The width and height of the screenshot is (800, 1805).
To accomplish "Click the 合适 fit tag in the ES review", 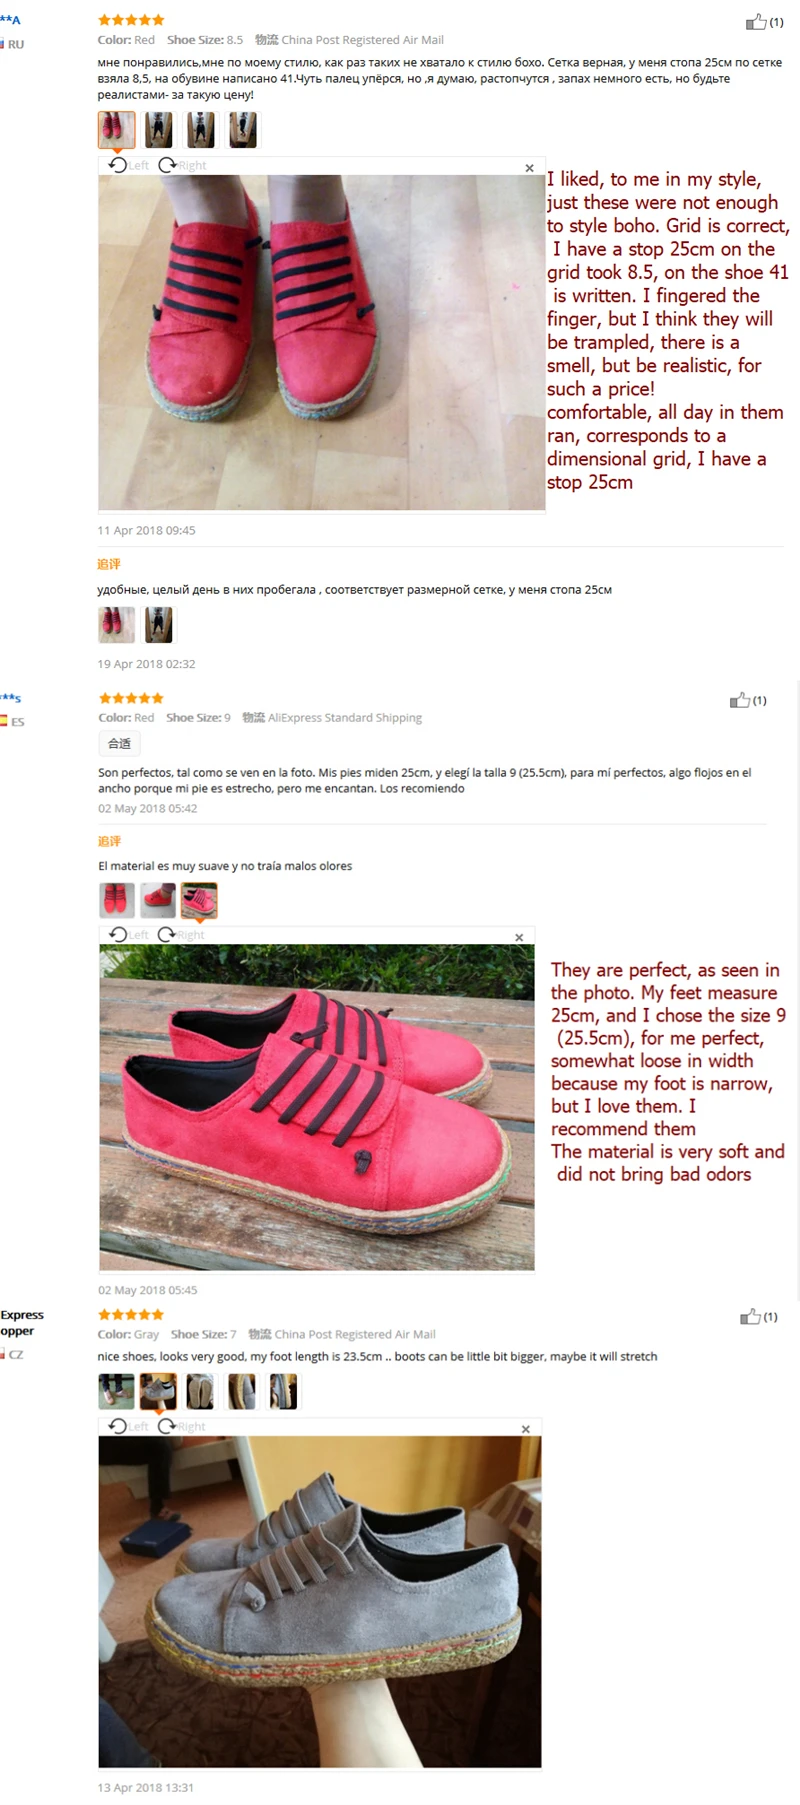I will (119, 743).
